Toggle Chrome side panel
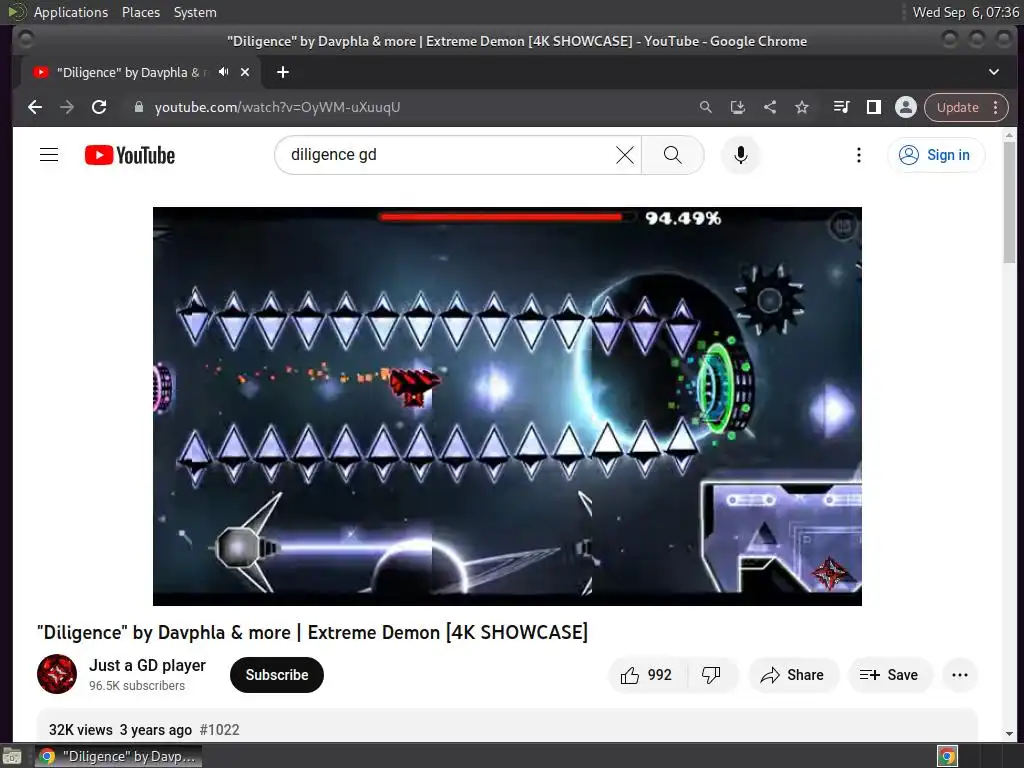The height and width of the screenshot is (768, 1024). (x=874, y=107)
